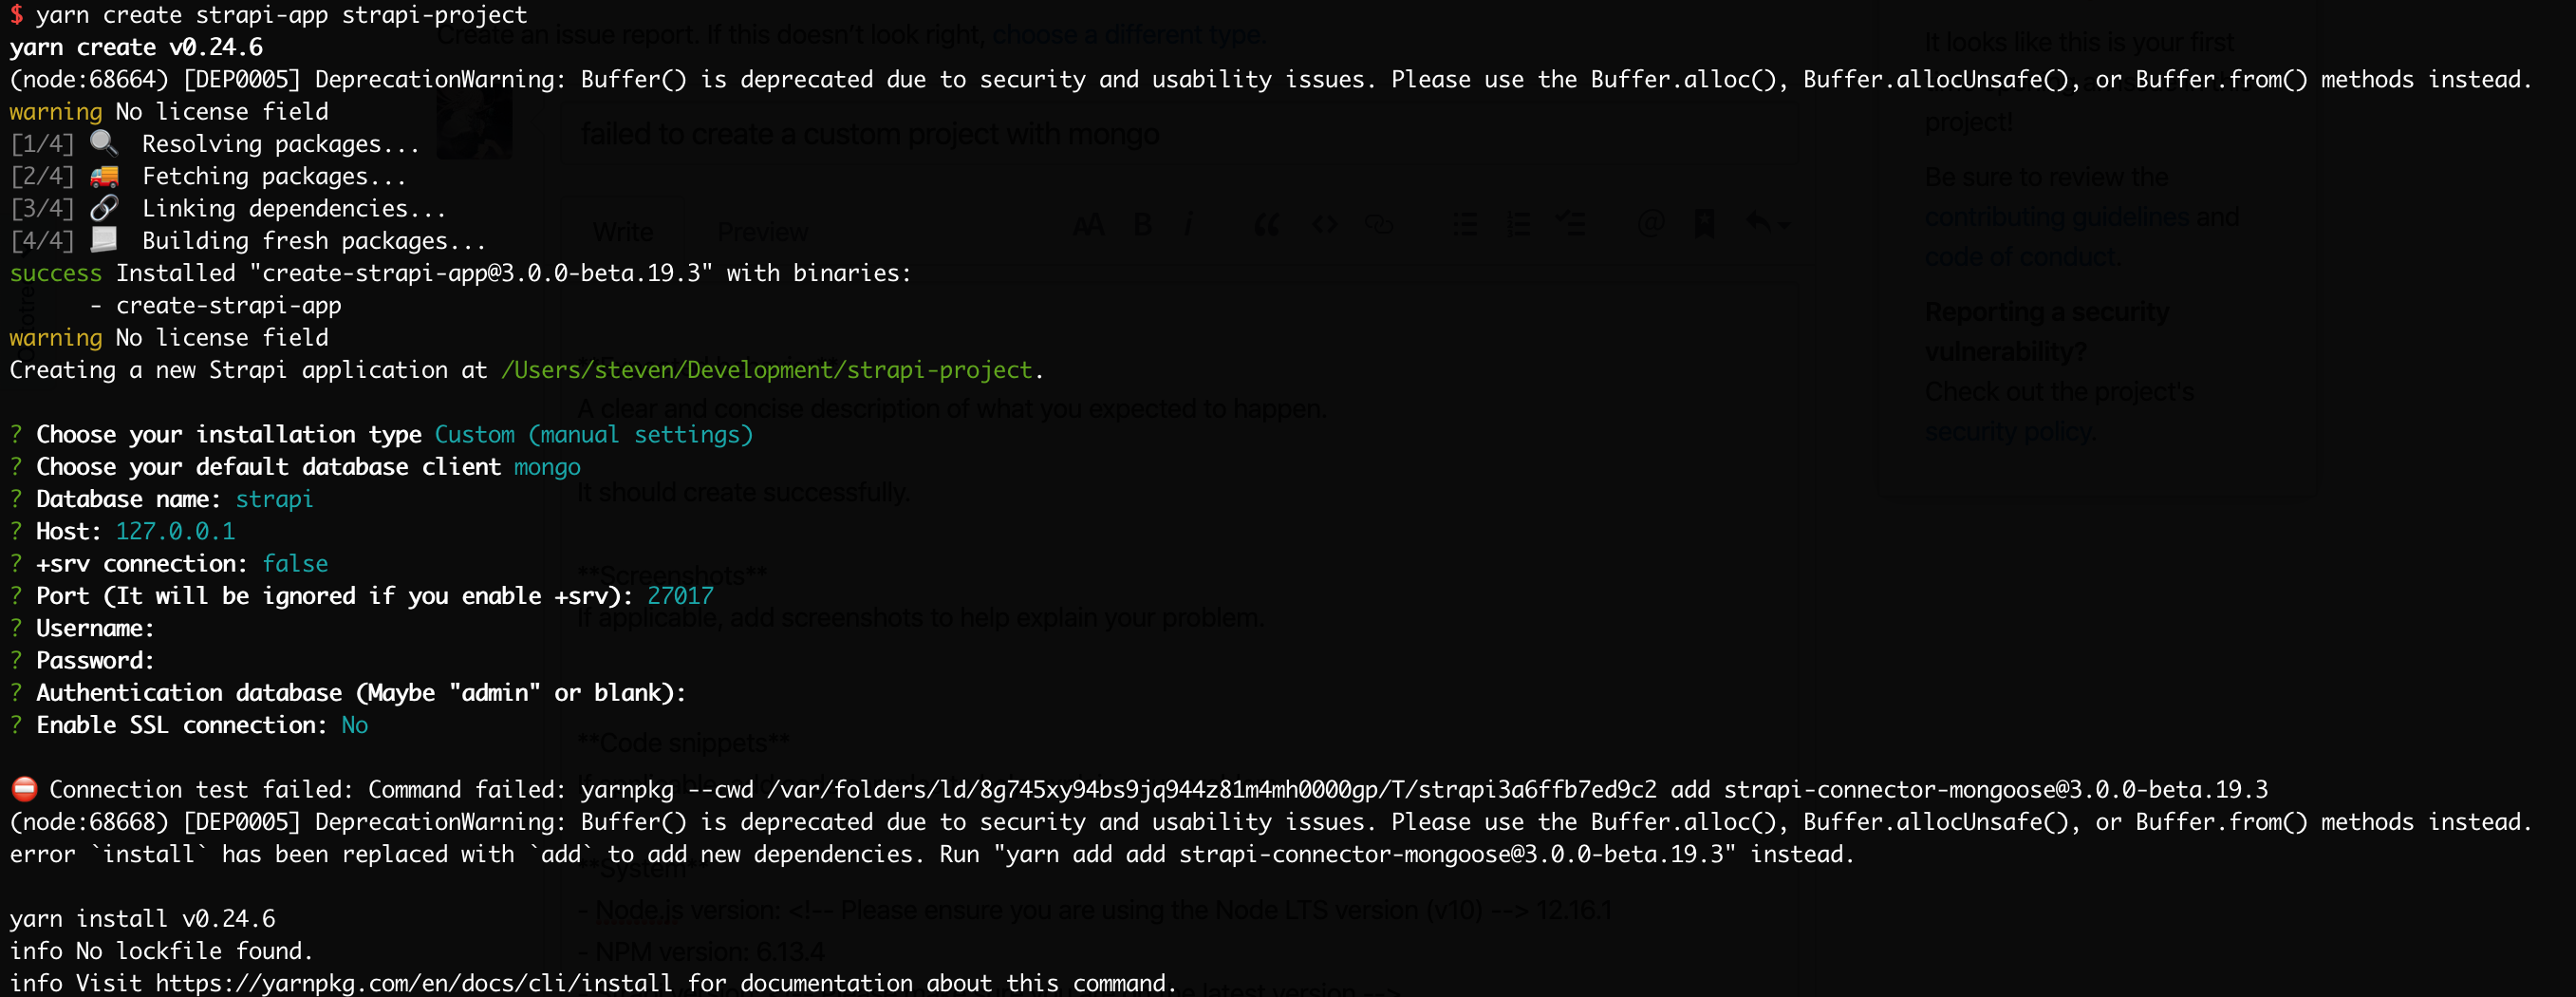Click the first 'warning No license field' line
This screenshot has height=997, width=2576.
tap(169, 111)
